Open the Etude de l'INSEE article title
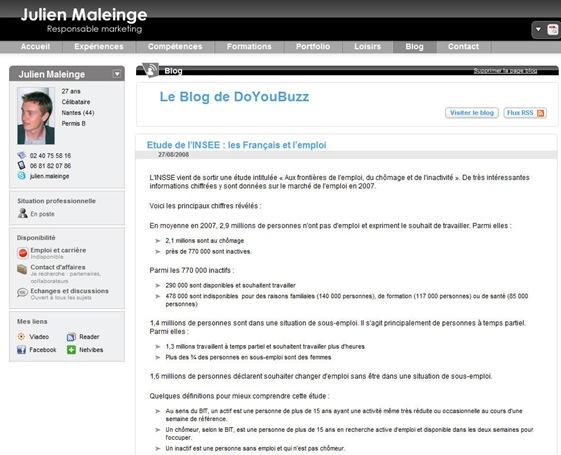561x455 pixels. (236, 145)
